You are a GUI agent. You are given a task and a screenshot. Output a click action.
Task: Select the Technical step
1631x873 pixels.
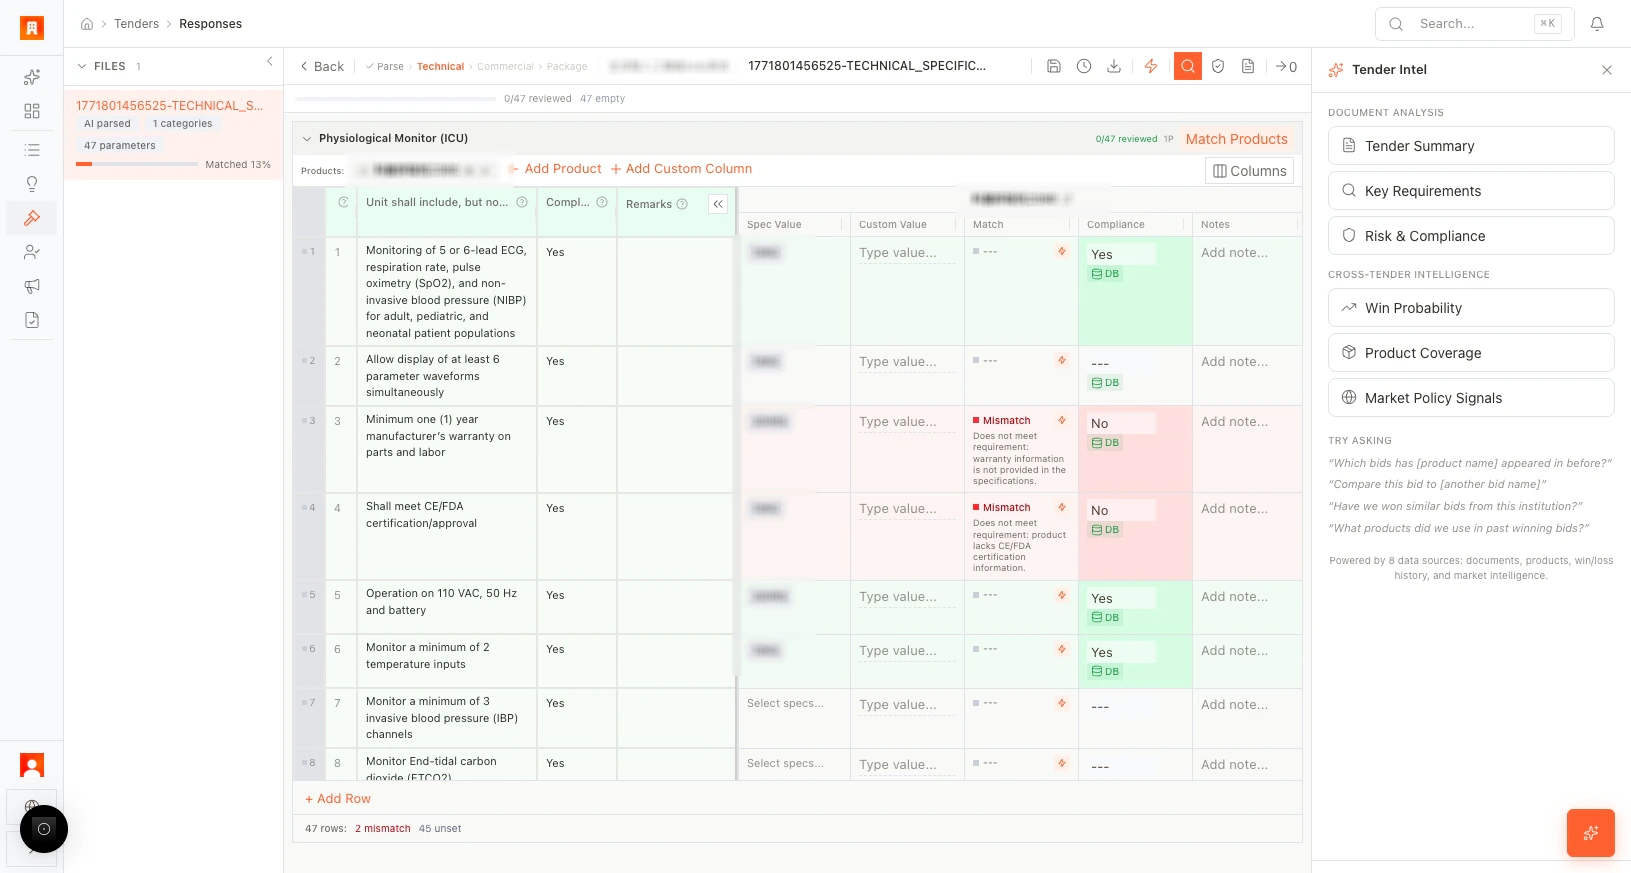pos(440,67)
